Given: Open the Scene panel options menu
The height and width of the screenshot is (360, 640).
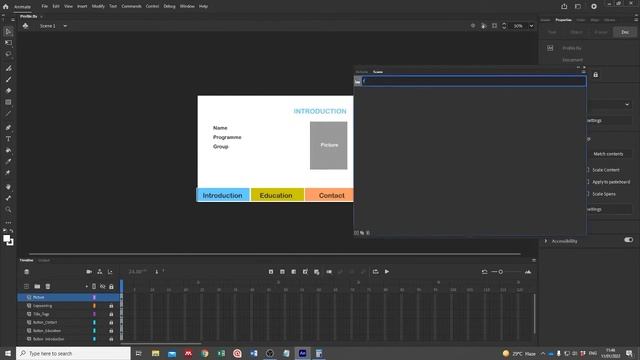Looking at the screenshot, I should 583,72.
